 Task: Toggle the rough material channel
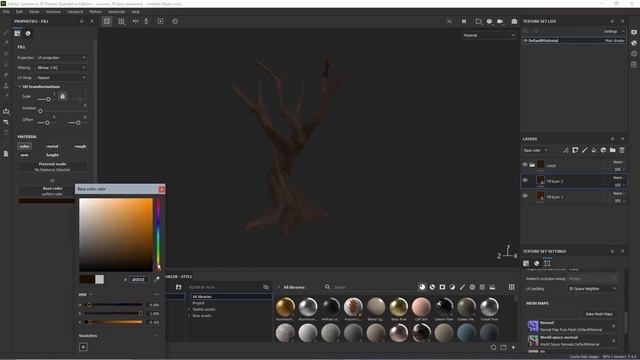click(80, 146)
